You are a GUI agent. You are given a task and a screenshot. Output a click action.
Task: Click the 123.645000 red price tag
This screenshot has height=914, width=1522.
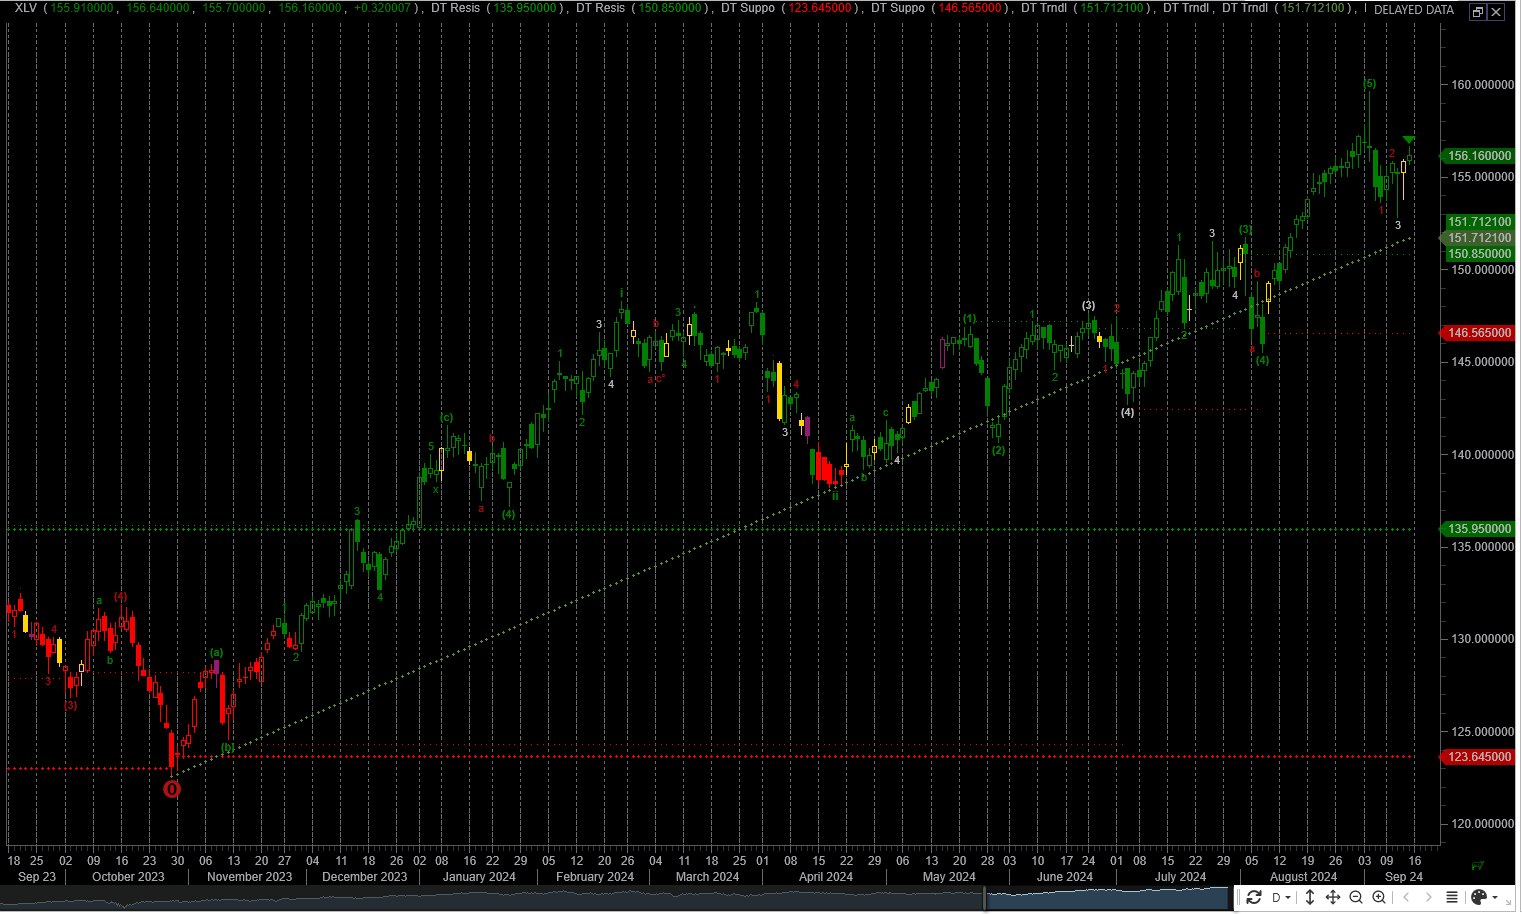point(1479,757)
